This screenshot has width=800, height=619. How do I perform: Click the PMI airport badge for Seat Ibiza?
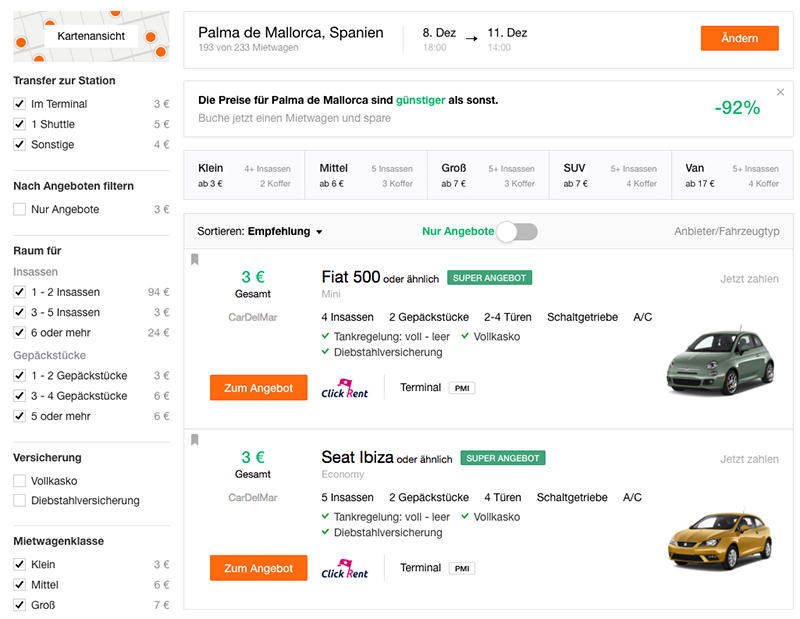tap(462, 568)
